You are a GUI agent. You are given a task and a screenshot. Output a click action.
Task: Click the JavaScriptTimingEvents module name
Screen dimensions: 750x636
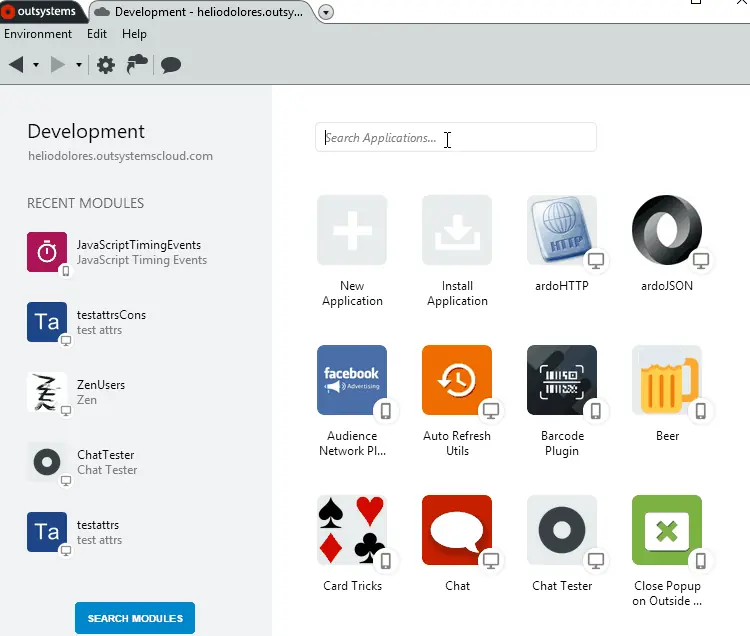click(x=139, y=245)
